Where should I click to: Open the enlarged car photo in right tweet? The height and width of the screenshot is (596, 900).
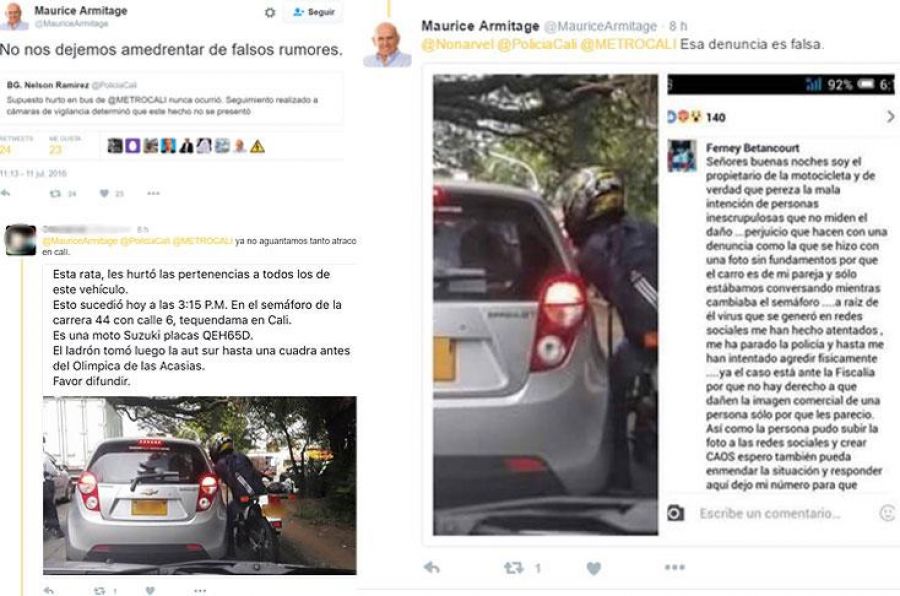pyautogui.click(x=545, y=304)
